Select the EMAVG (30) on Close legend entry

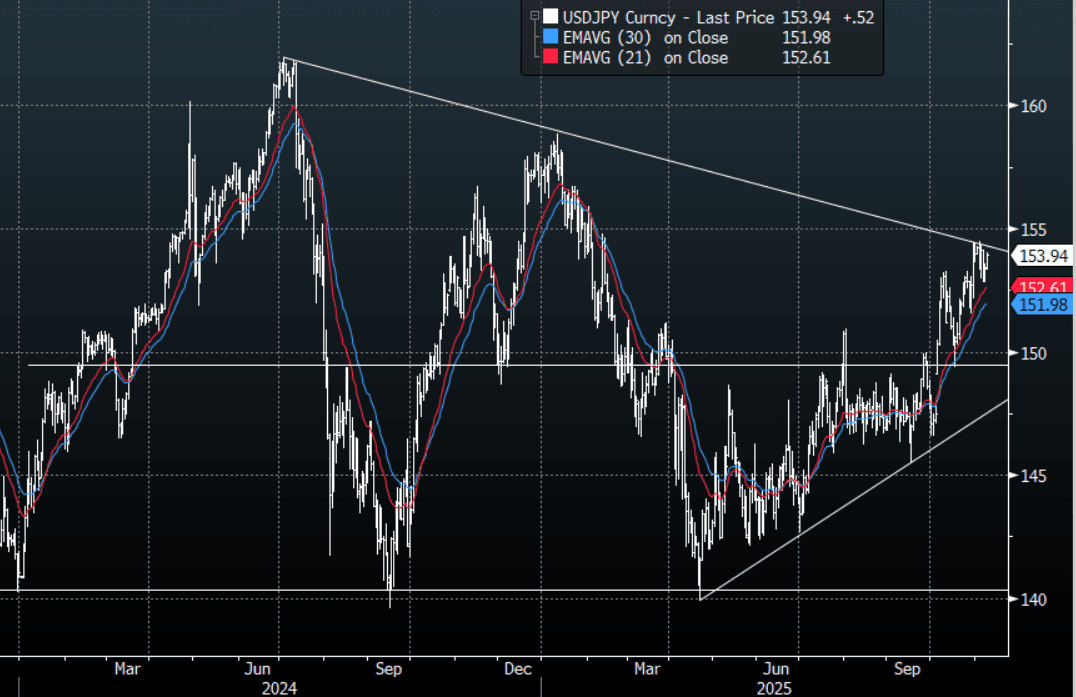pos(645,38)
